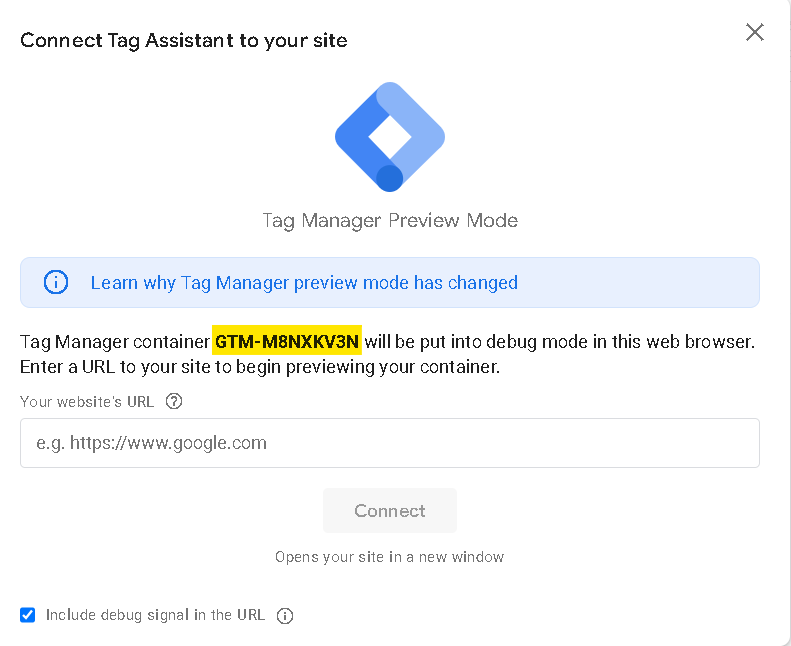Click the info icon next to debug signal option
Viewport: 791px width, 646px height.
point(285,615)
